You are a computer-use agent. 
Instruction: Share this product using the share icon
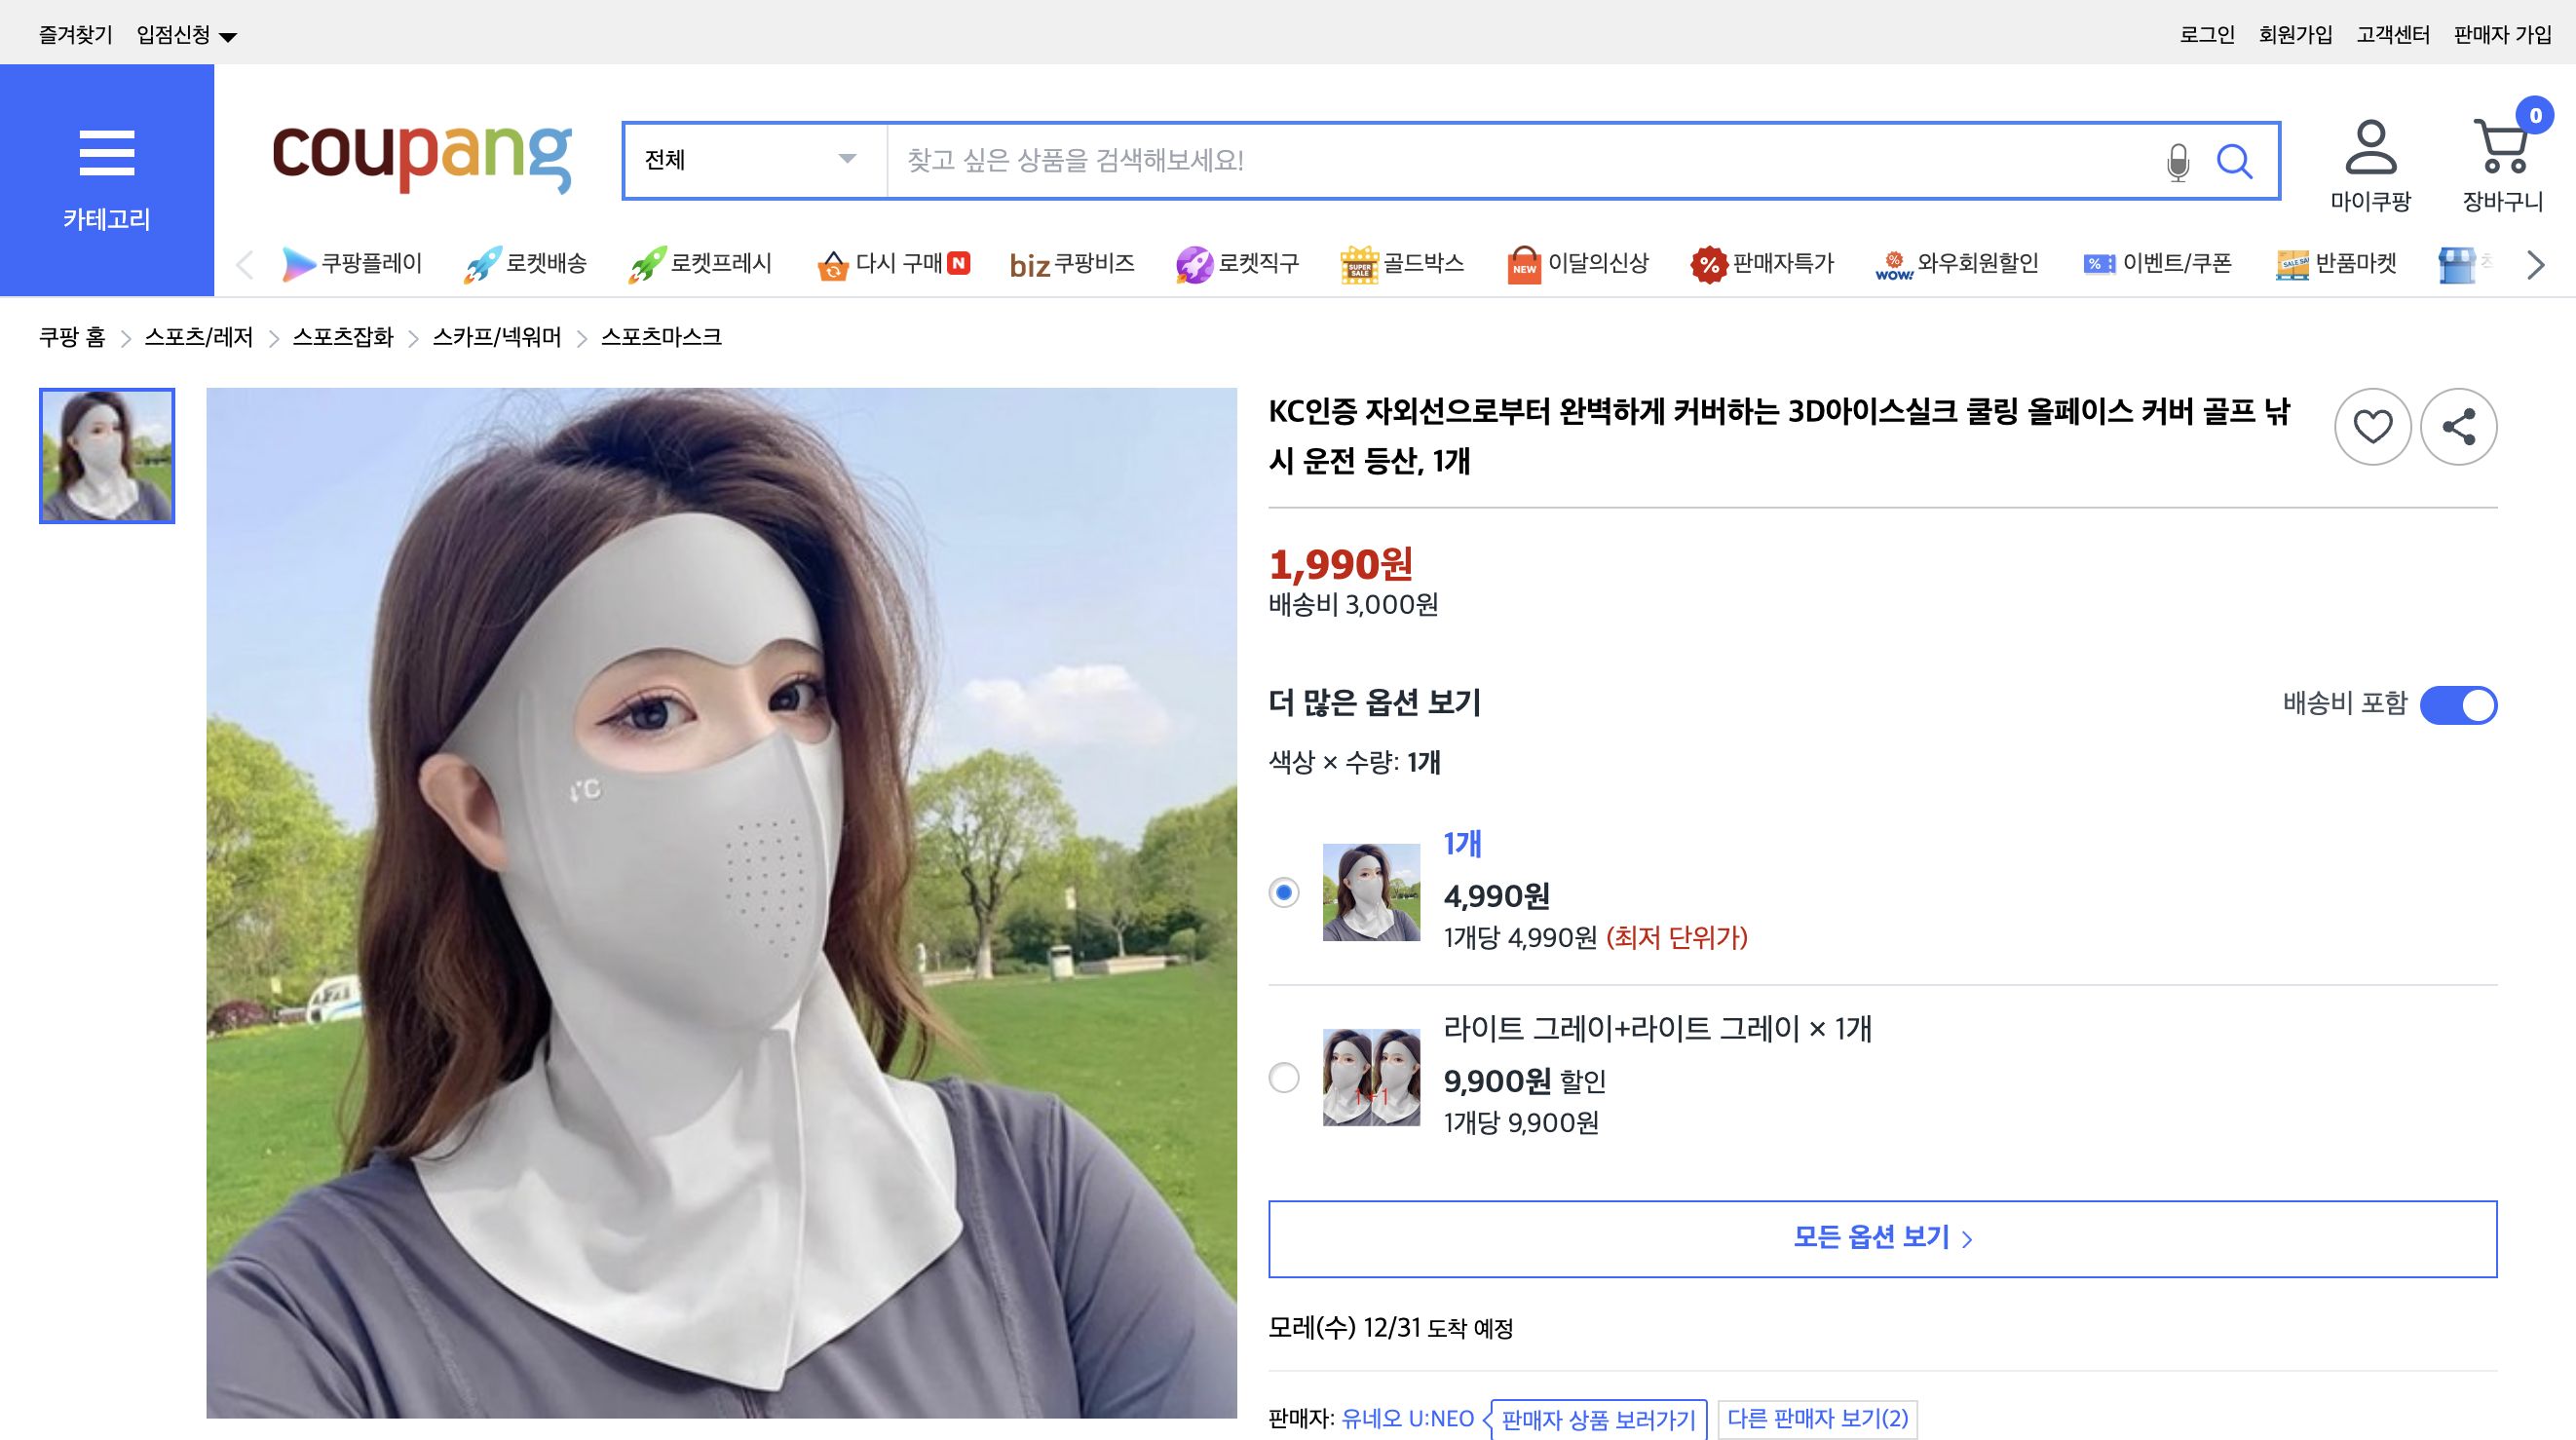pyautogui.click(x=2460, y=426)
